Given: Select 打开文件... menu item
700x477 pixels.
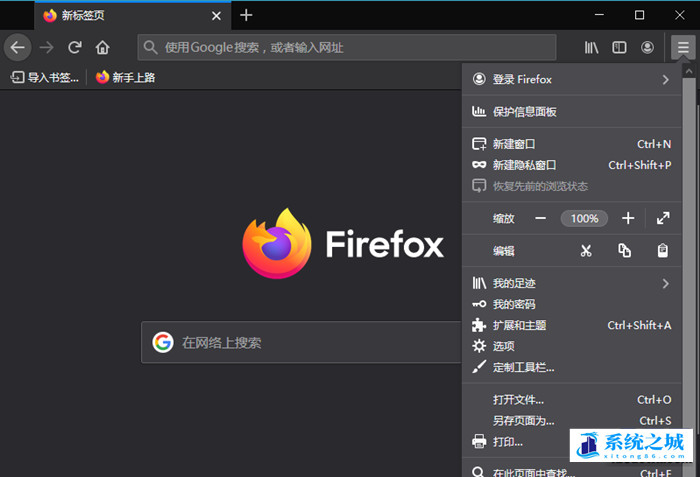Looking at the screenshot, I should [x=571, y=400].
